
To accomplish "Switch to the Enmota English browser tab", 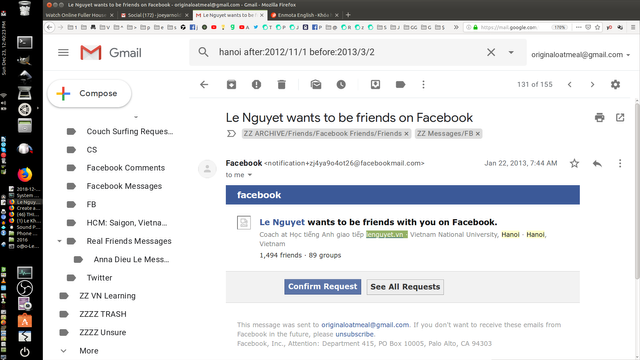I will 304,15.
